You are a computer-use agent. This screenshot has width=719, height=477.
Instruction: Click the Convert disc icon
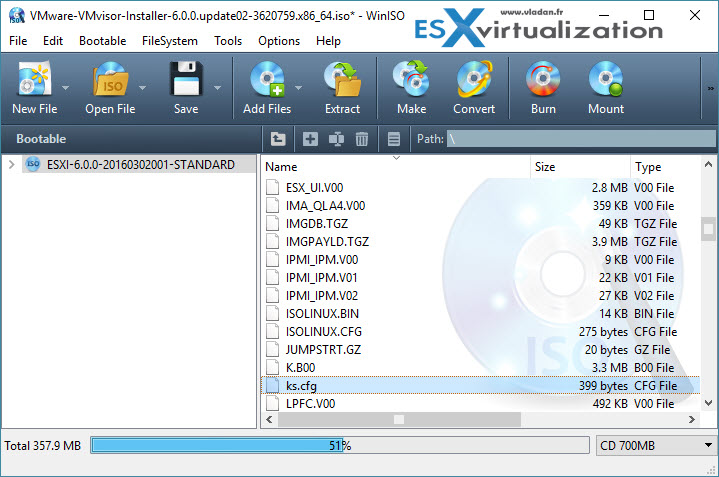click(x=474, y=78)
